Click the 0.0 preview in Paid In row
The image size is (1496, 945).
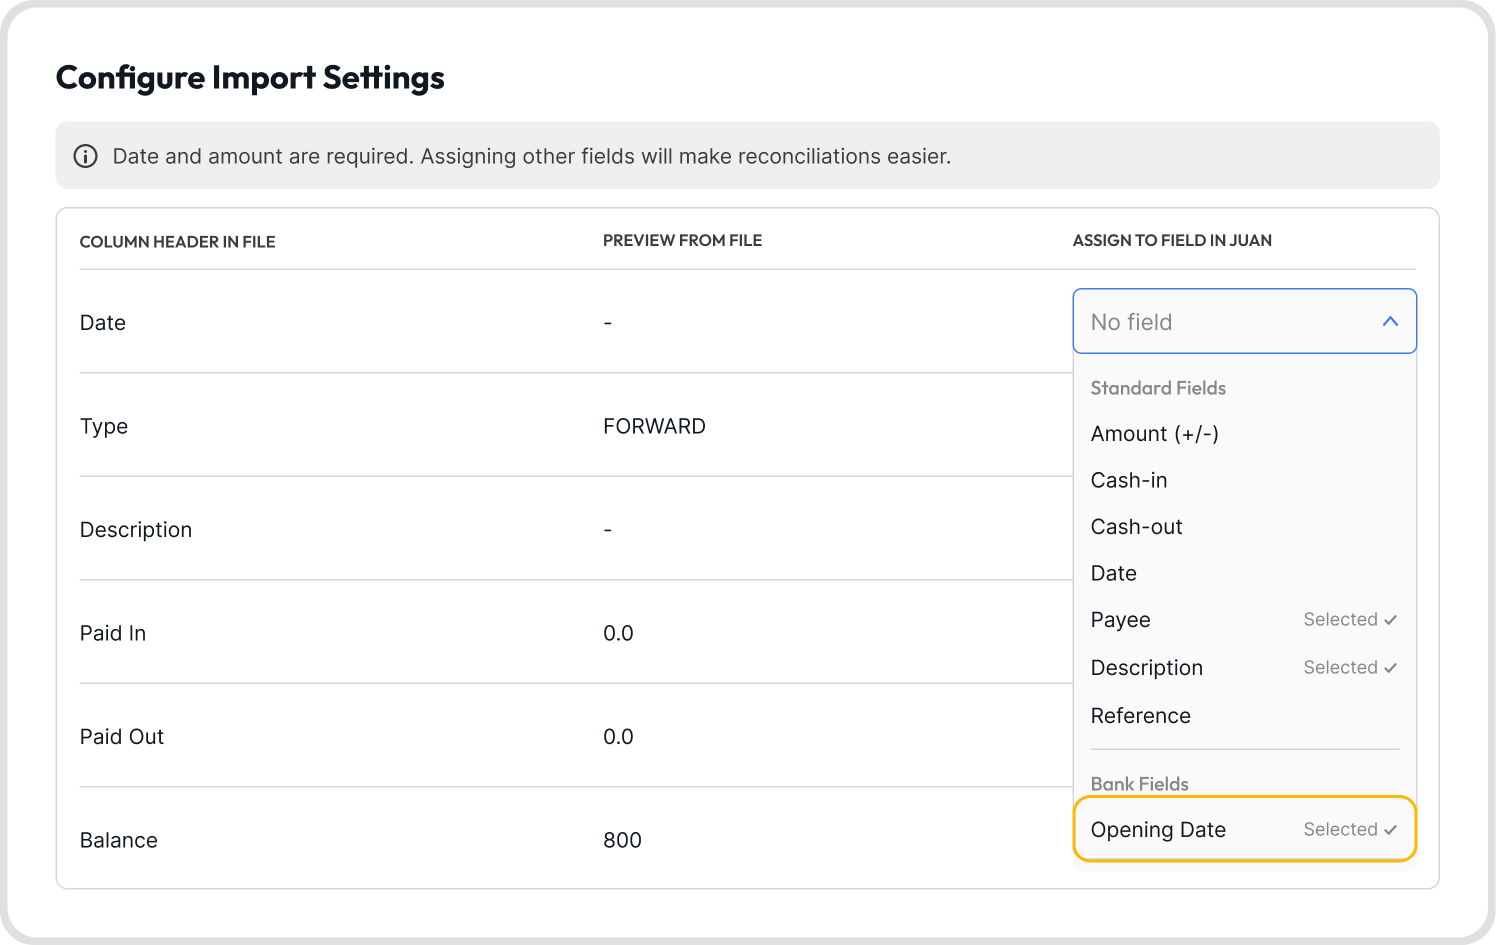click(x=618, y=633)
